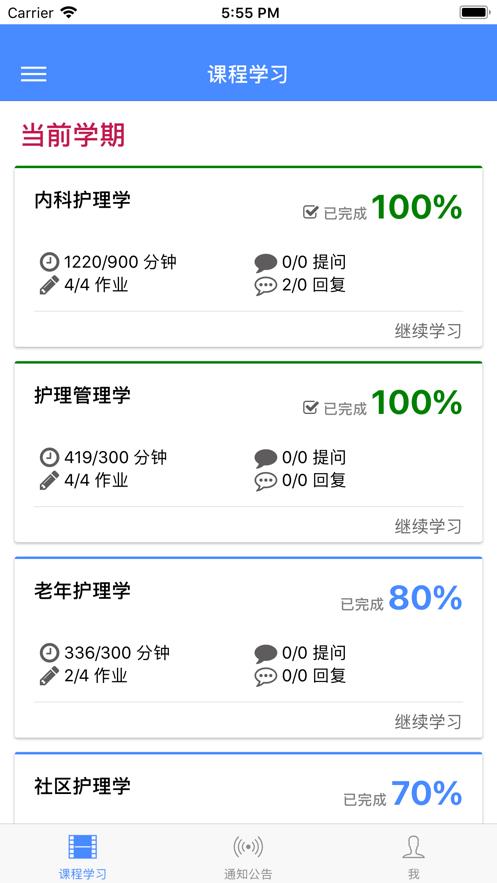Screen dimensions: 497x883
Task: Continue learning 内科护理学 via 继续学习
Action: [428, 331]
